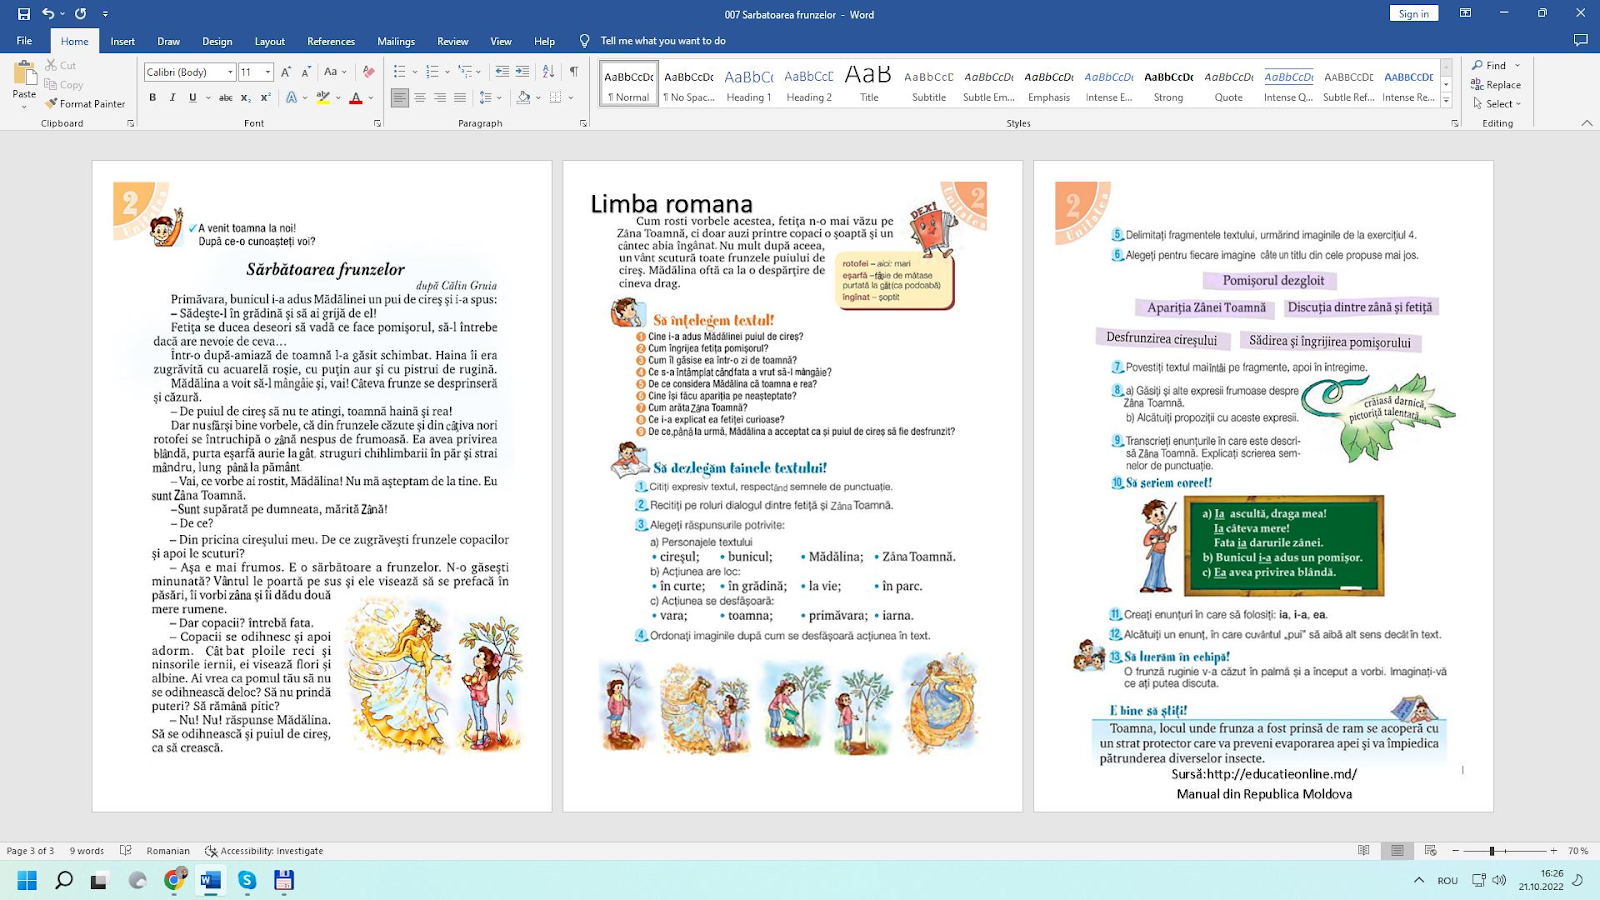The image size is (1600, 900).
Task: Switch to the References tab
Action: (x=331, y=41)
